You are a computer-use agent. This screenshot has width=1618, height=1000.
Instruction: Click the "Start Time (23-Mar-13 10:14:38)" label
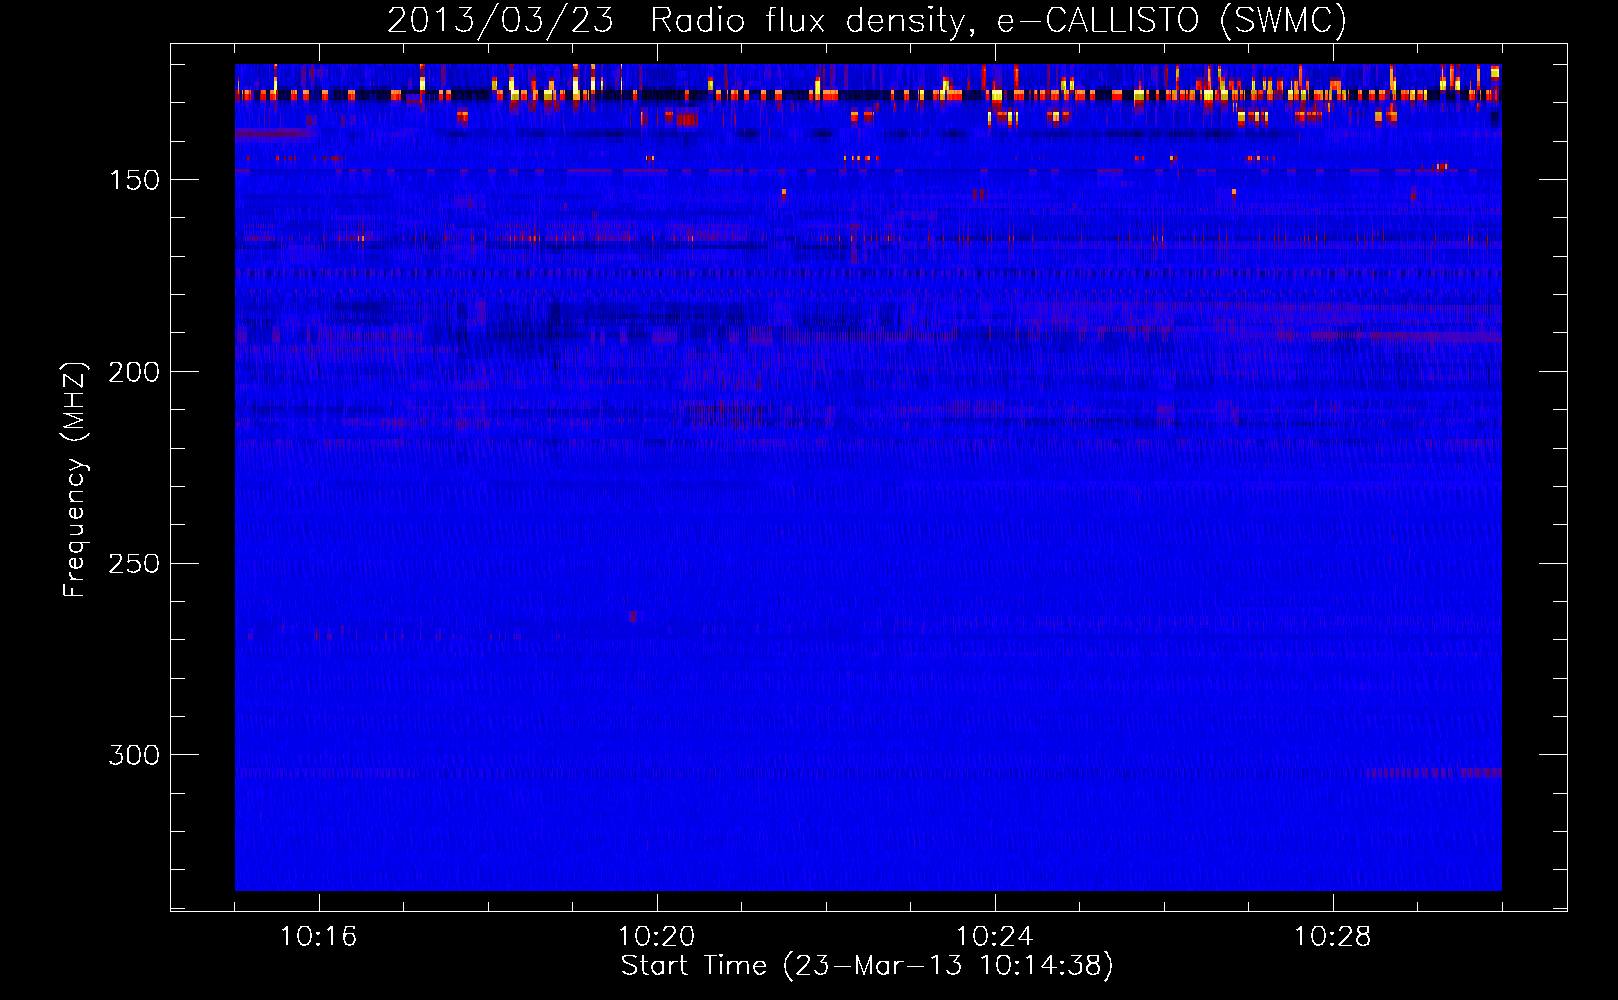click(x=867, y=966)
